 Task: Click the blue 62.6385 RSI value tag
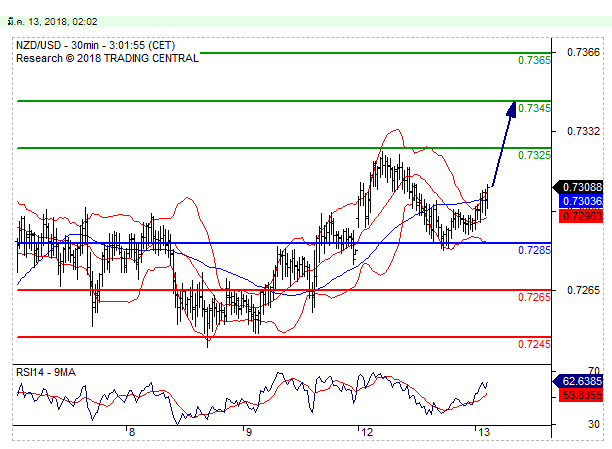579,381
